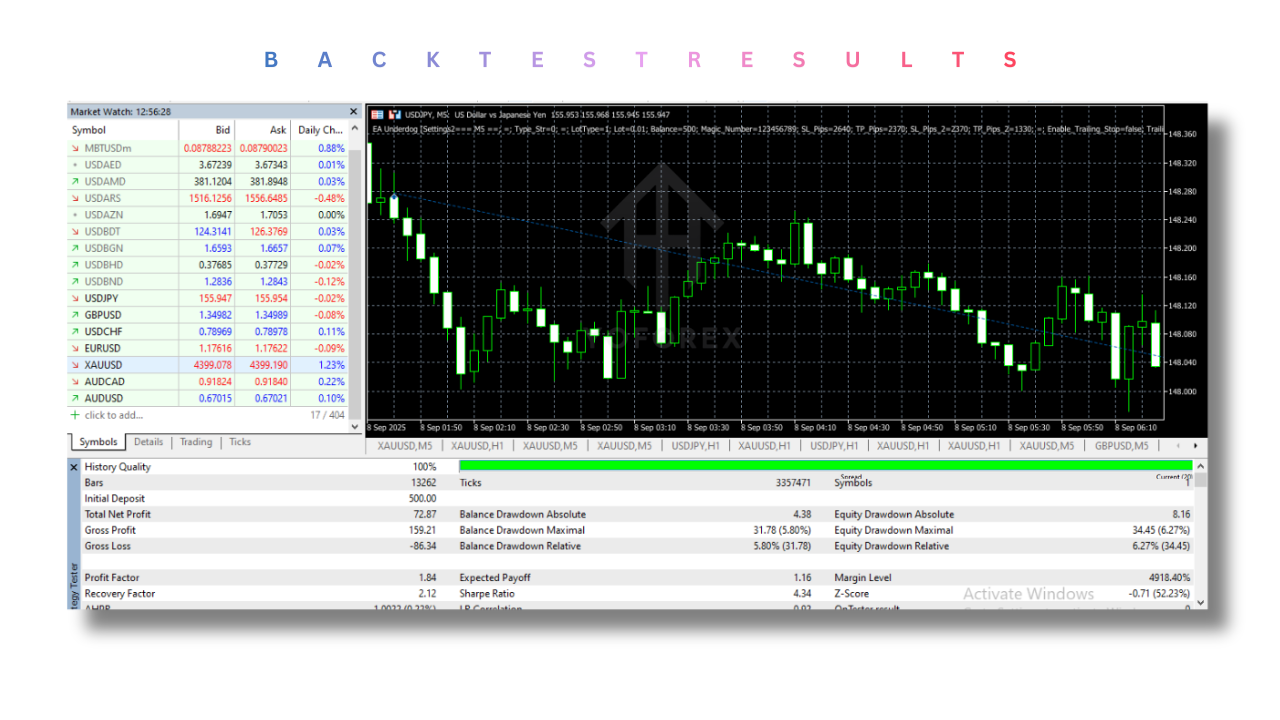1280x720 pixels.
Task: Select the Symbols tab in Market Watch
Action: [96, 441]
